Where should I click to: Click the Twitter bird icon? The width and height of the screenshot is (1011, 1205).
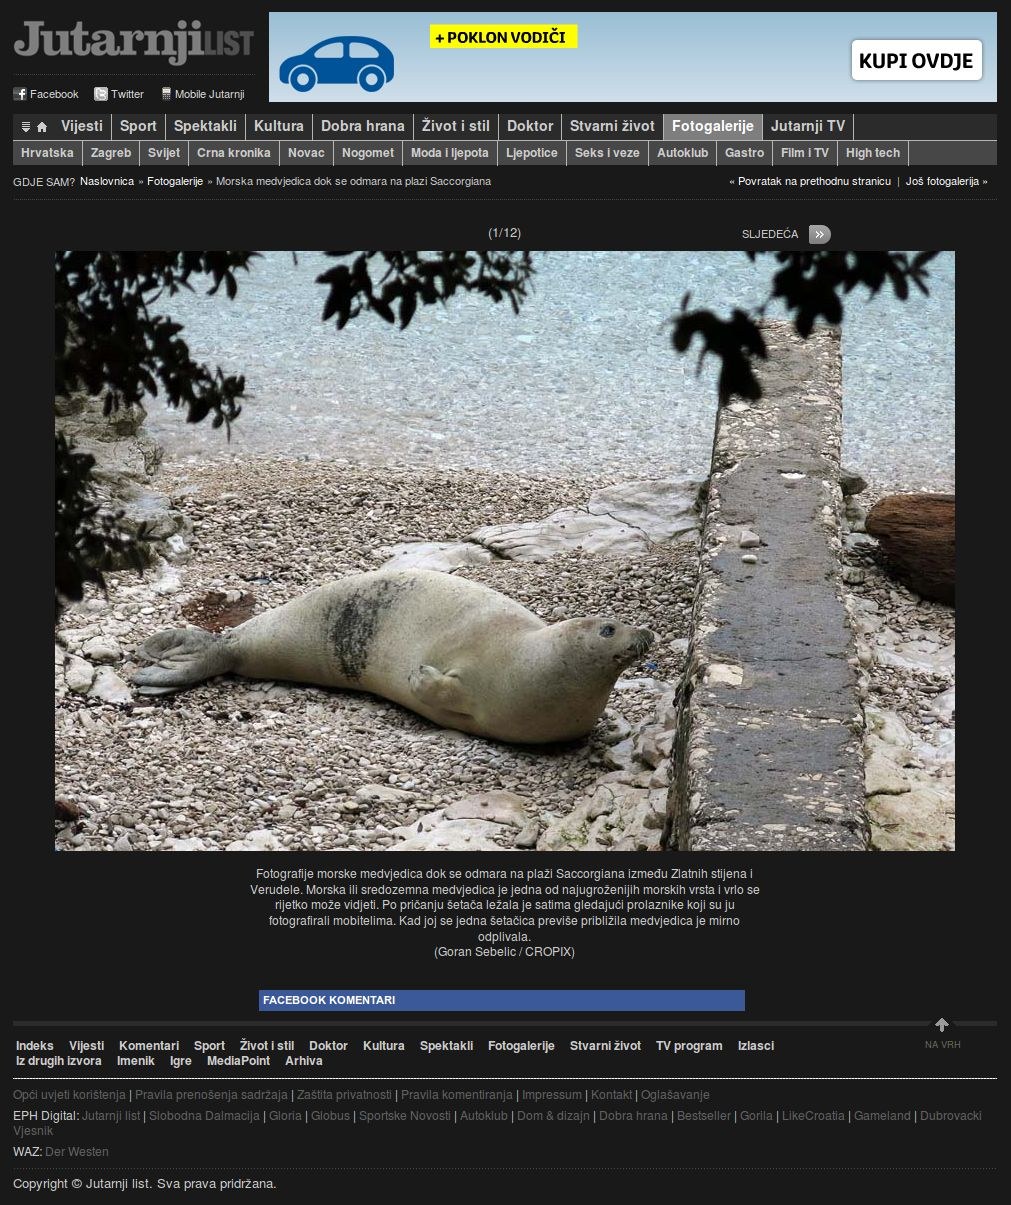101,94
